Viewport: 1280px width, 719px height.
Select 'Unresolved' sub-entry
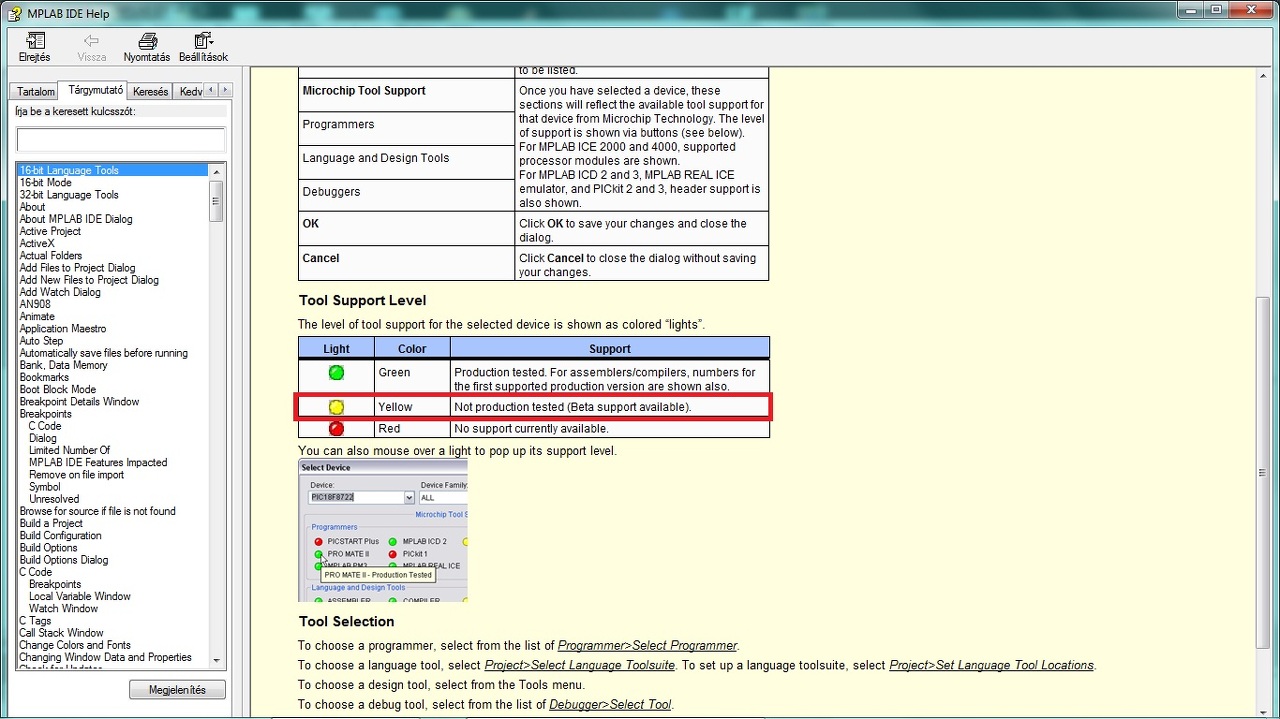click(x=54, y=499)
